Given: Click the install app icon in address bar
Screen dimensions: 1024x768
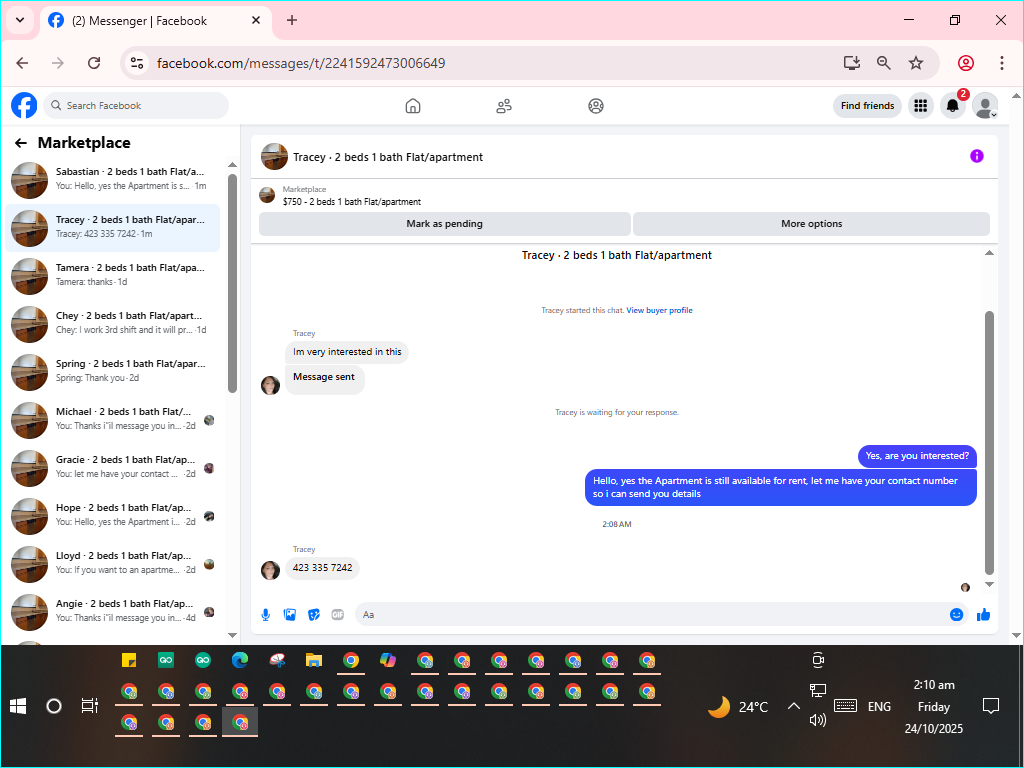Looking at the screenshot, I should point(852,63).
